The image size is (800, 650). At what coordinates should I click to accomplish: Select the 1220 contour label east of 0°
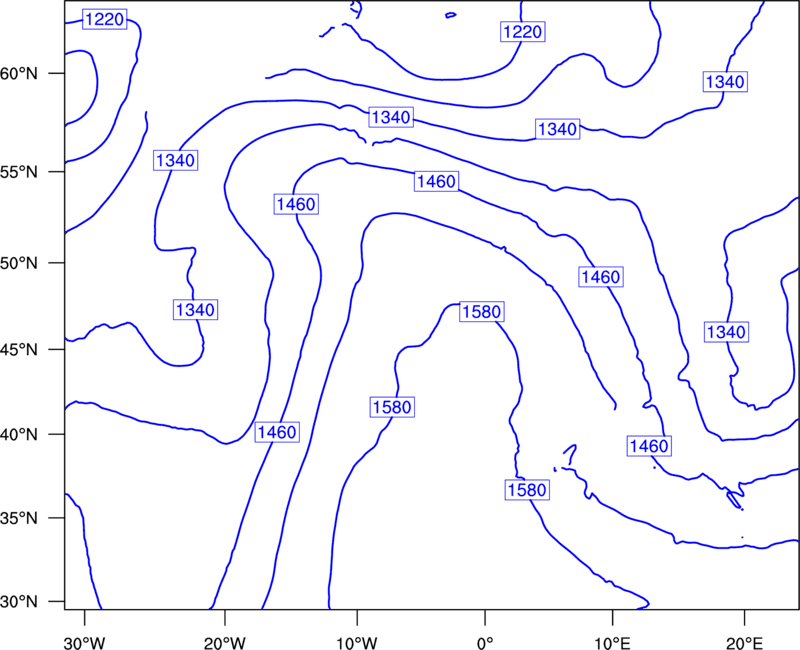tap(522, 32)
